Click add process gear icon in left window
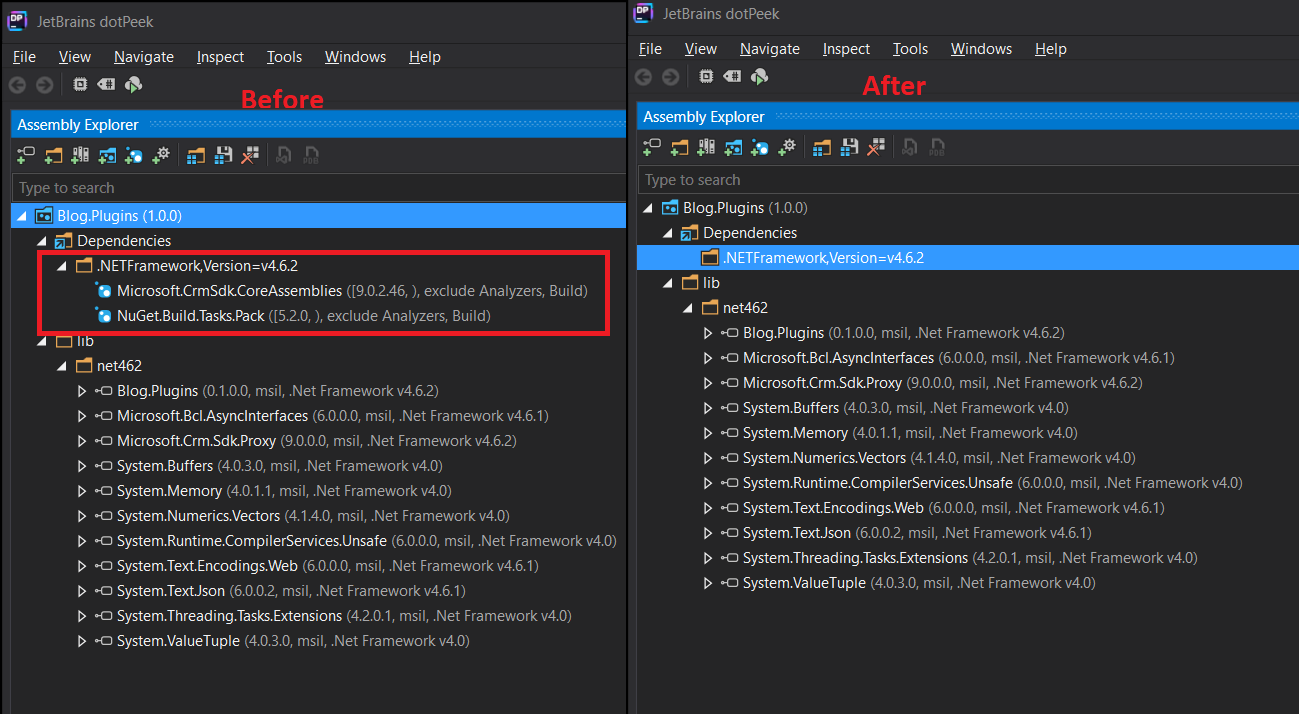 click(x=162, y=155)
